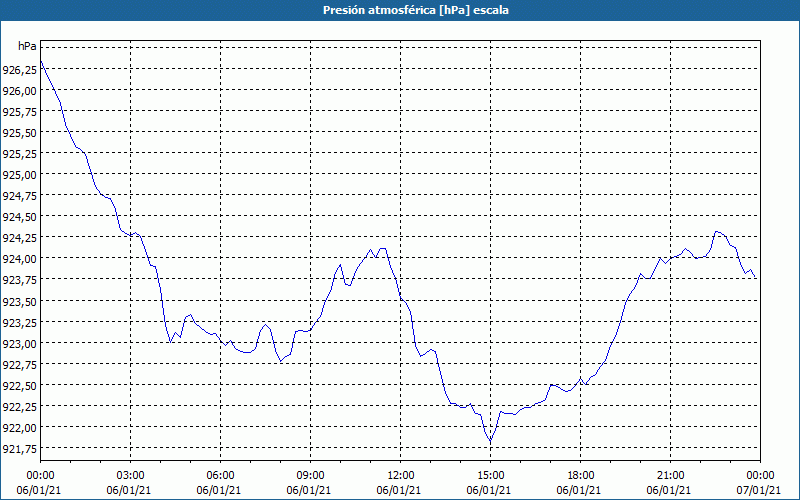Select the 922,25 y-axis value
Viewport: 800px width, 500px height.
tap(19, 407)
